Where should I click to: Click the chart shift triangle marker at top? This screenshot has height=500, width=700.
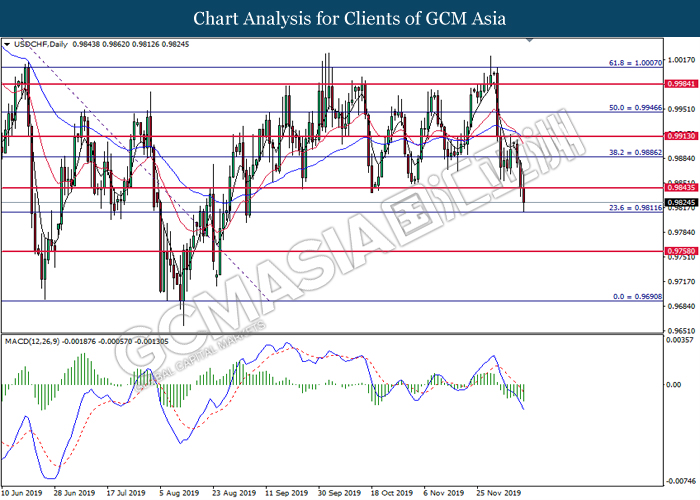[x=530, y=40]
